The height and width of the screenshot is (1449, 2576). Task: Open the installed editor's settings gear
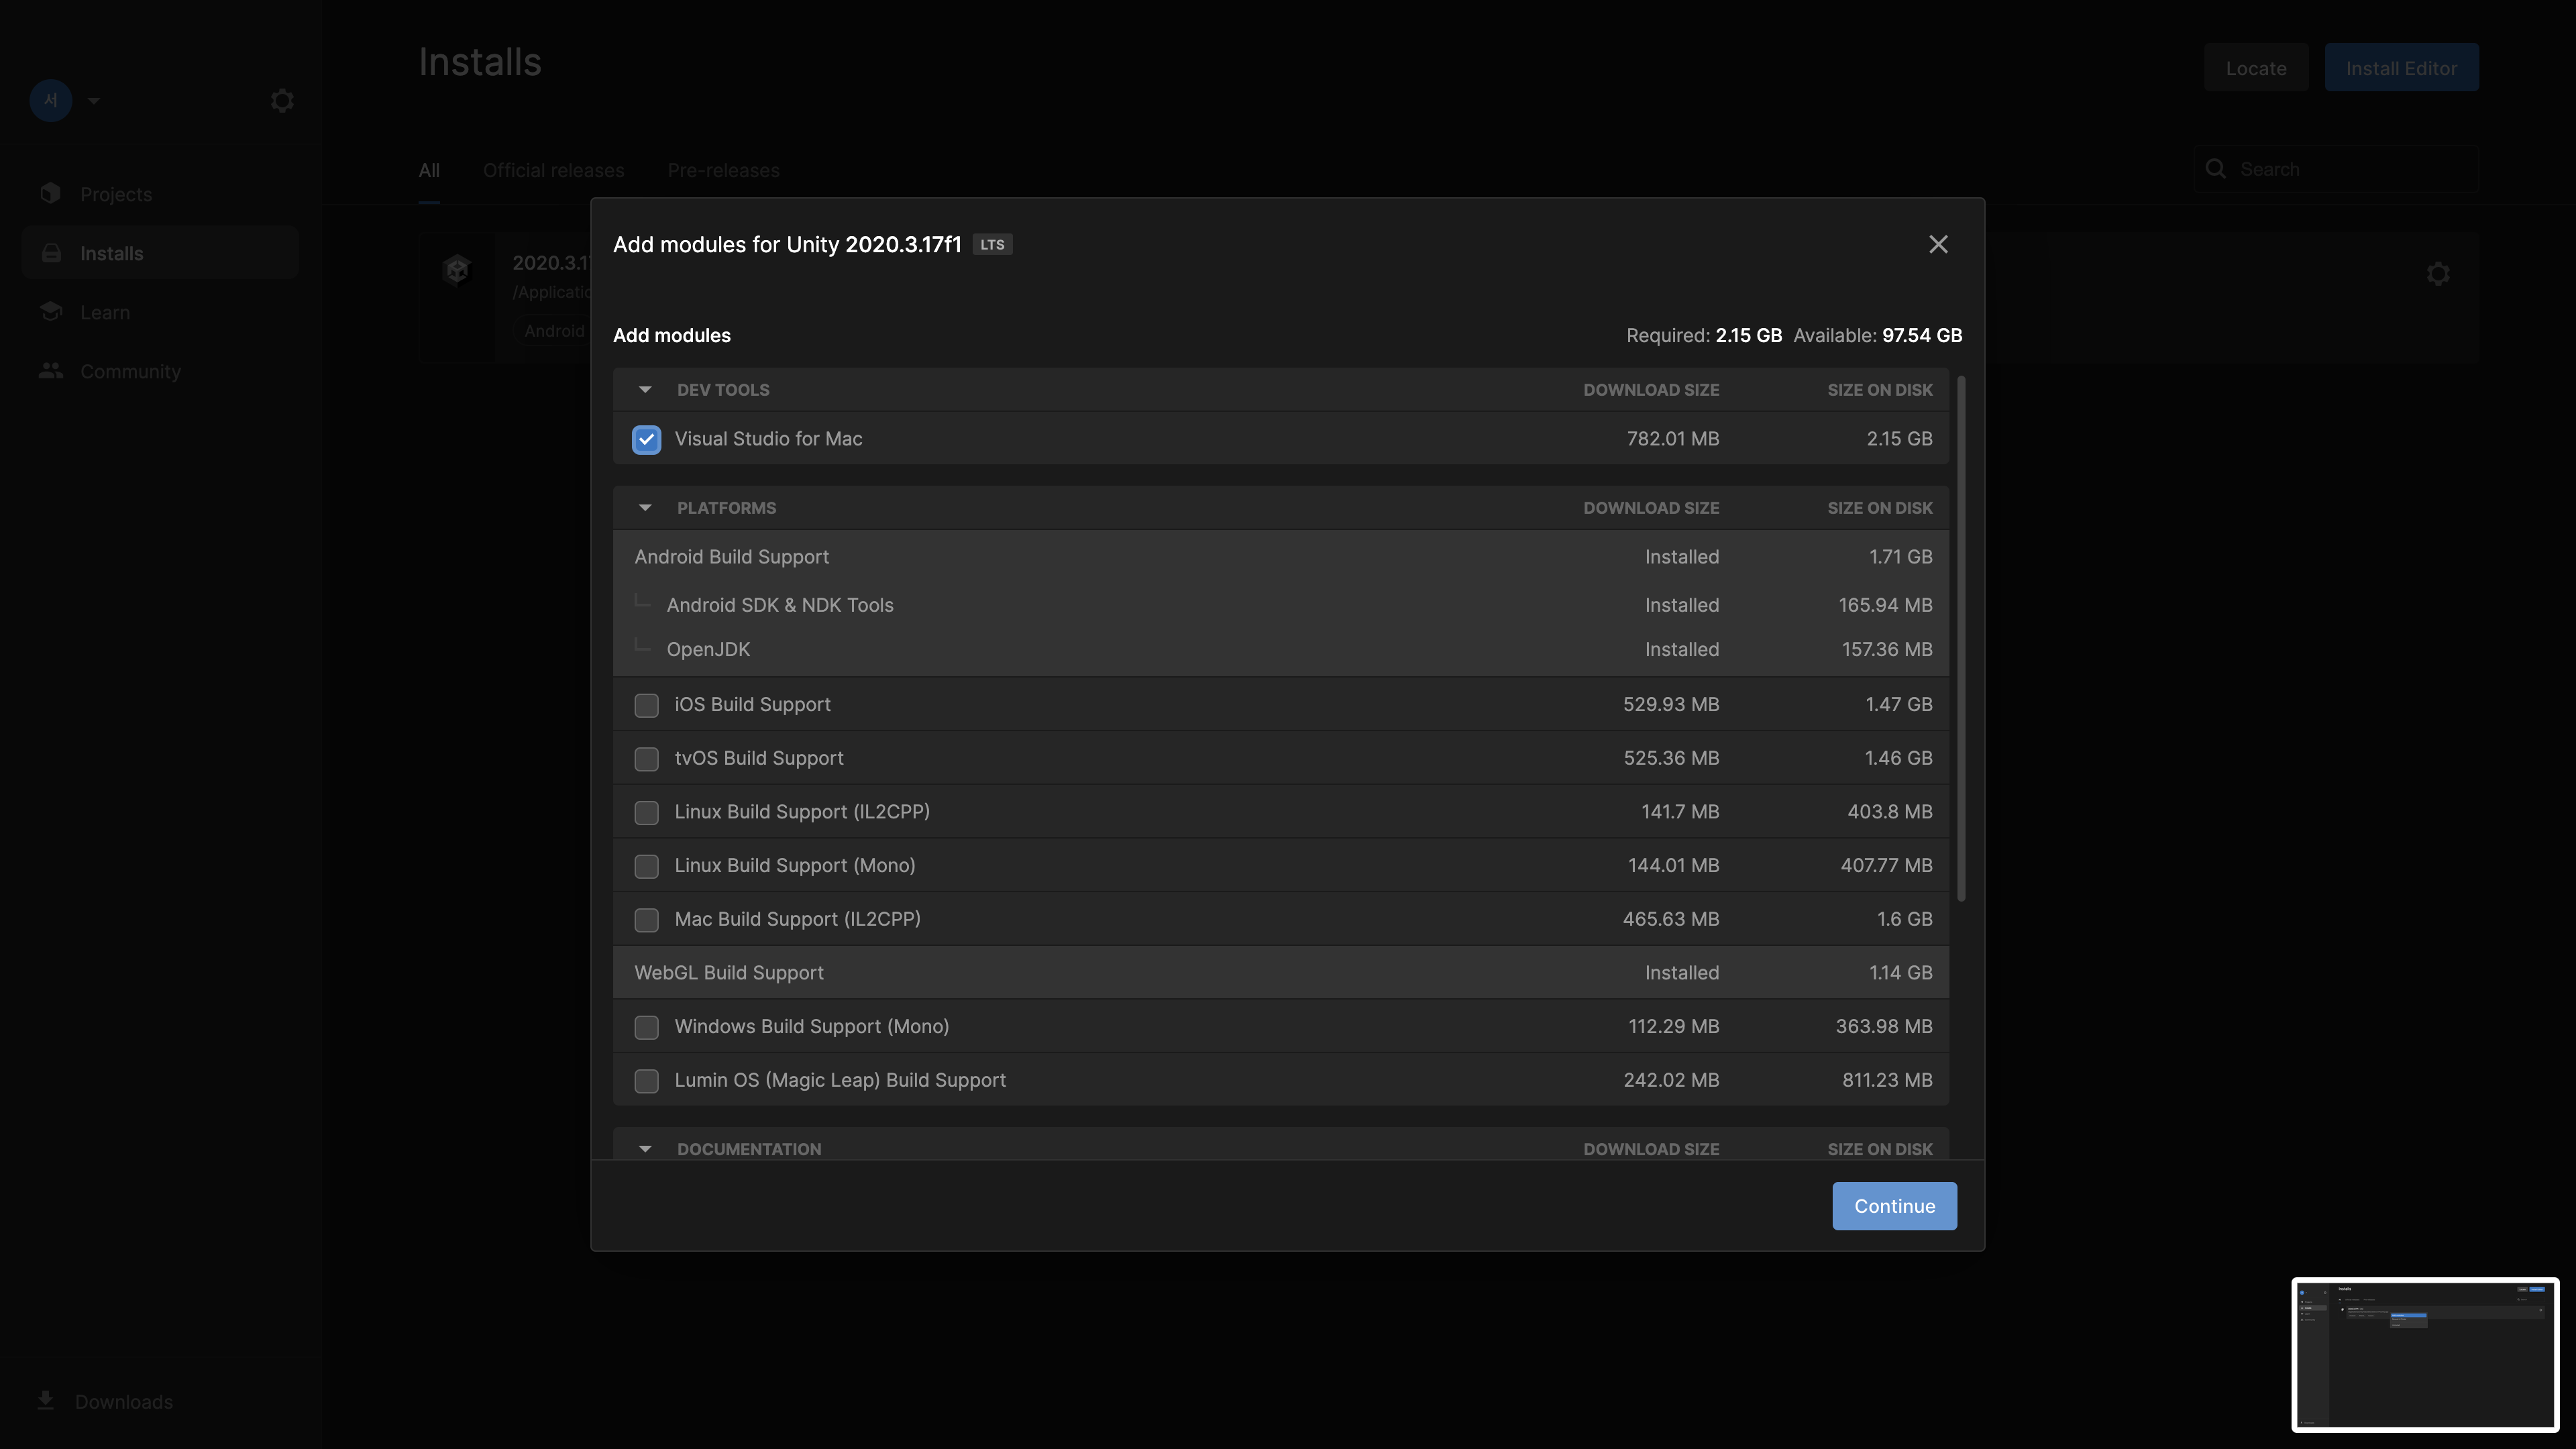tap(2438, 273)
